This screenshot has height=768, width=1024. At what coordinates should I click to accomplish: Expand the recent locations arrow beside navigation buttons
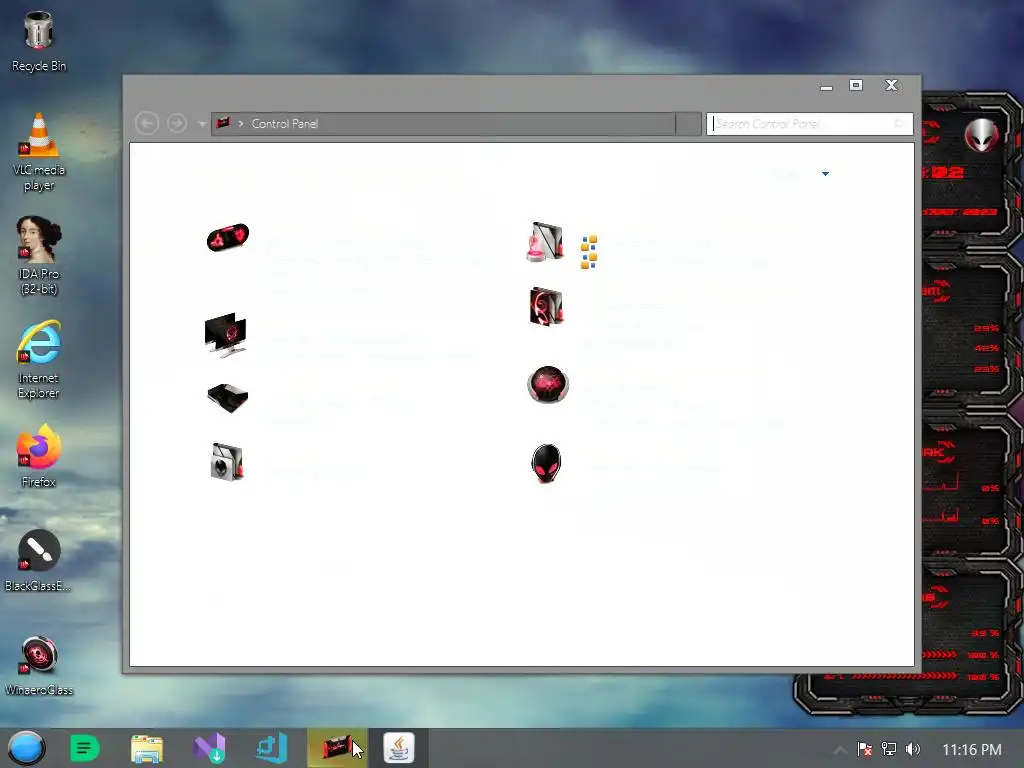[x=202, y=123]
